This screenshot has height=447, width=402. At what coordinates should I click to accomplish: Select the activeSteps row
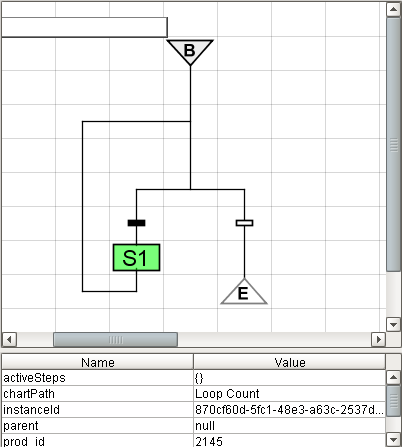(194, 378)
